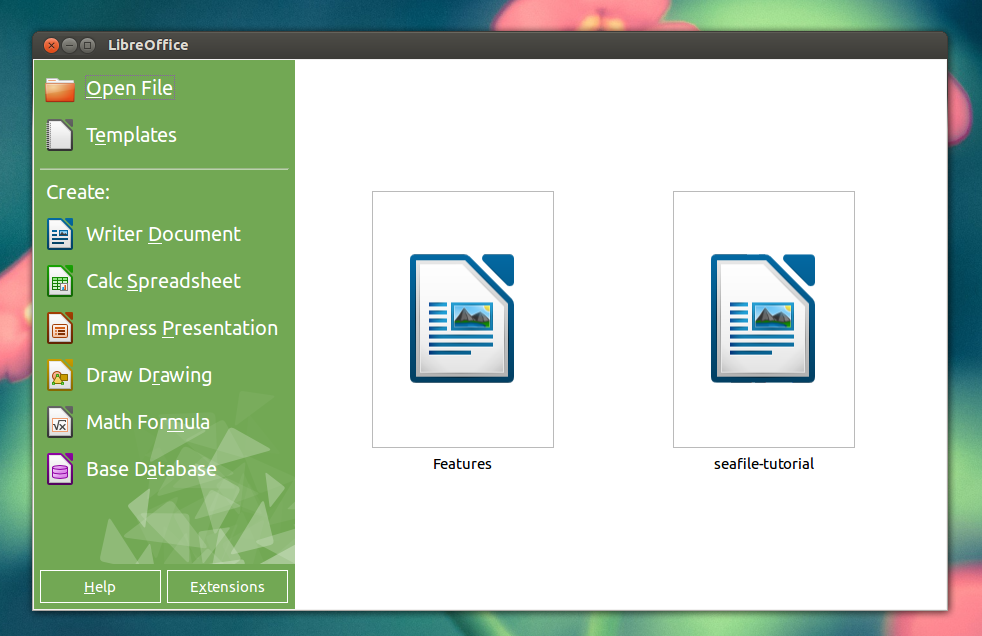982x636 pixels.
Task: Open the Extensions dialog
Action: 227,586
